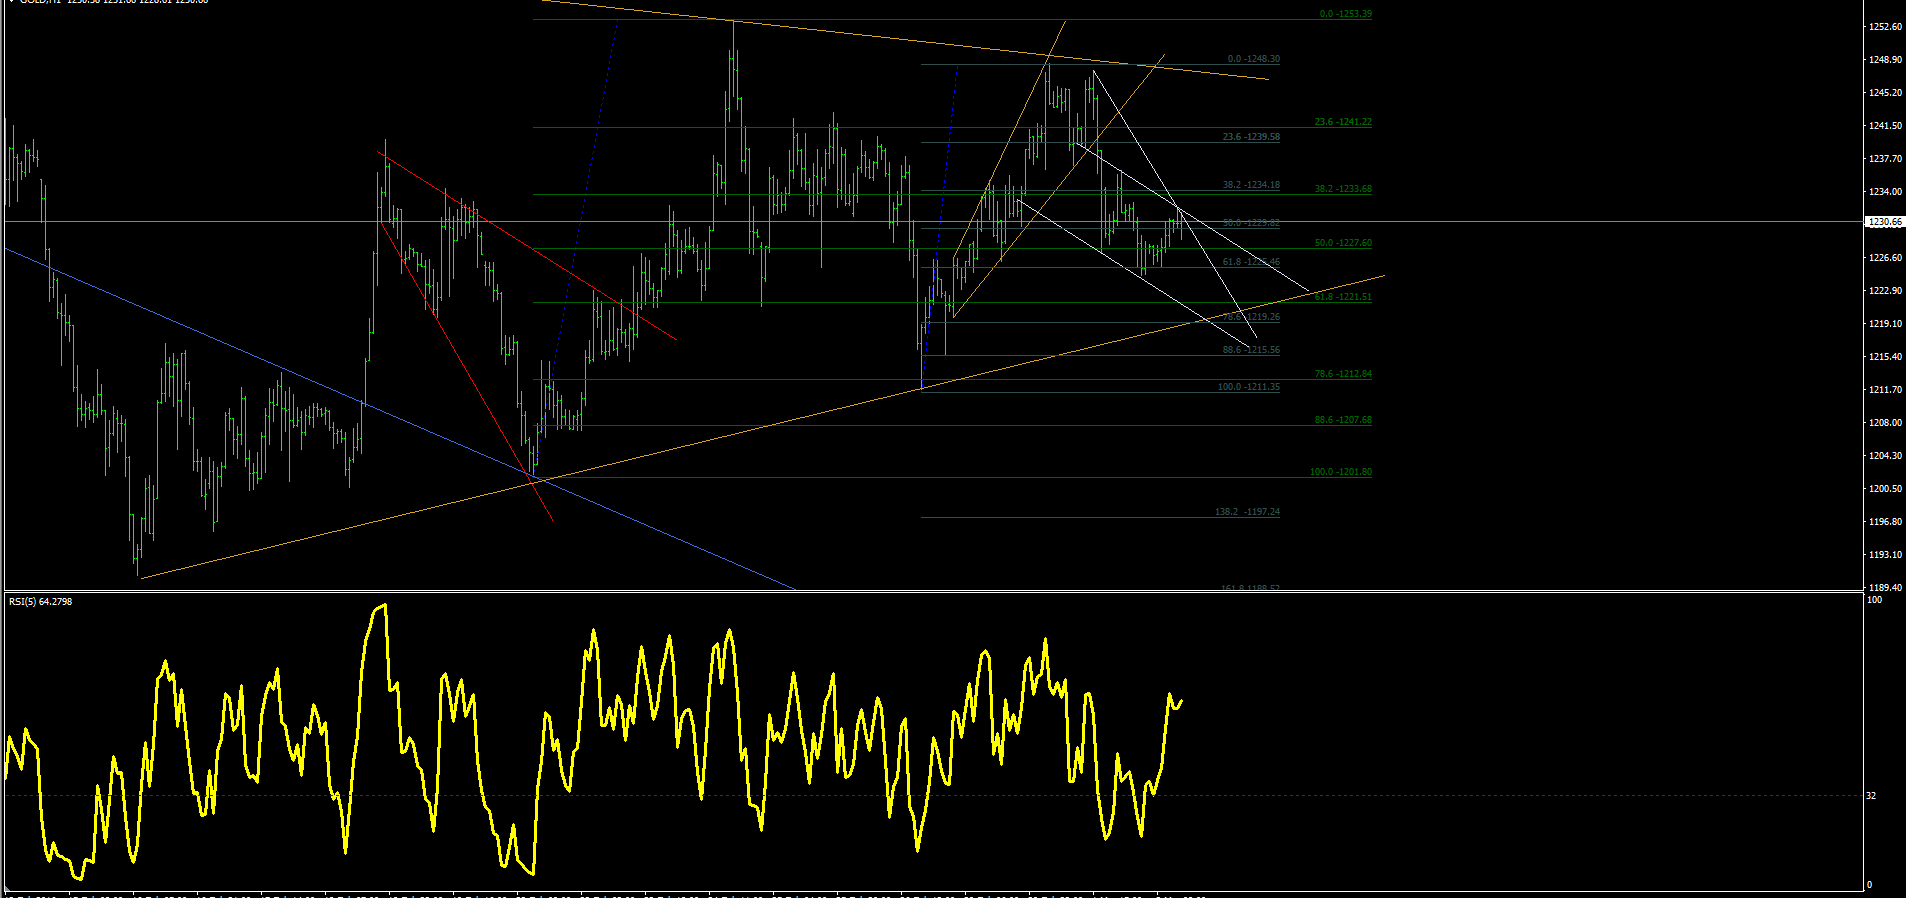
Task: Click 1245.20 on the price axis
Action: click(x=1885, y=93)
